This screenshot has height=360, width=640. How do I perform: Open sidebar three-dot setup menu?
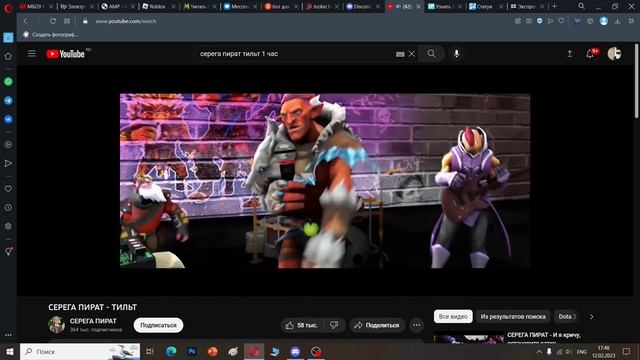(8, 335)
